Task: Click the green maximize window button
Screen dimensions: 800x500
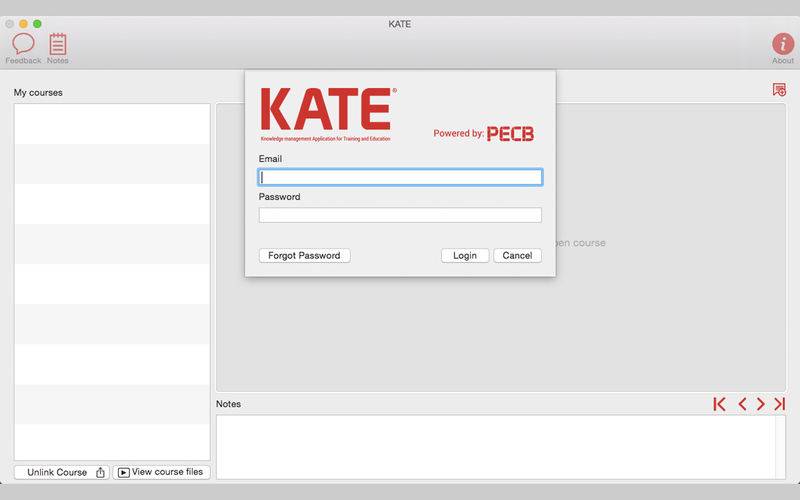Action: (37, 24)
